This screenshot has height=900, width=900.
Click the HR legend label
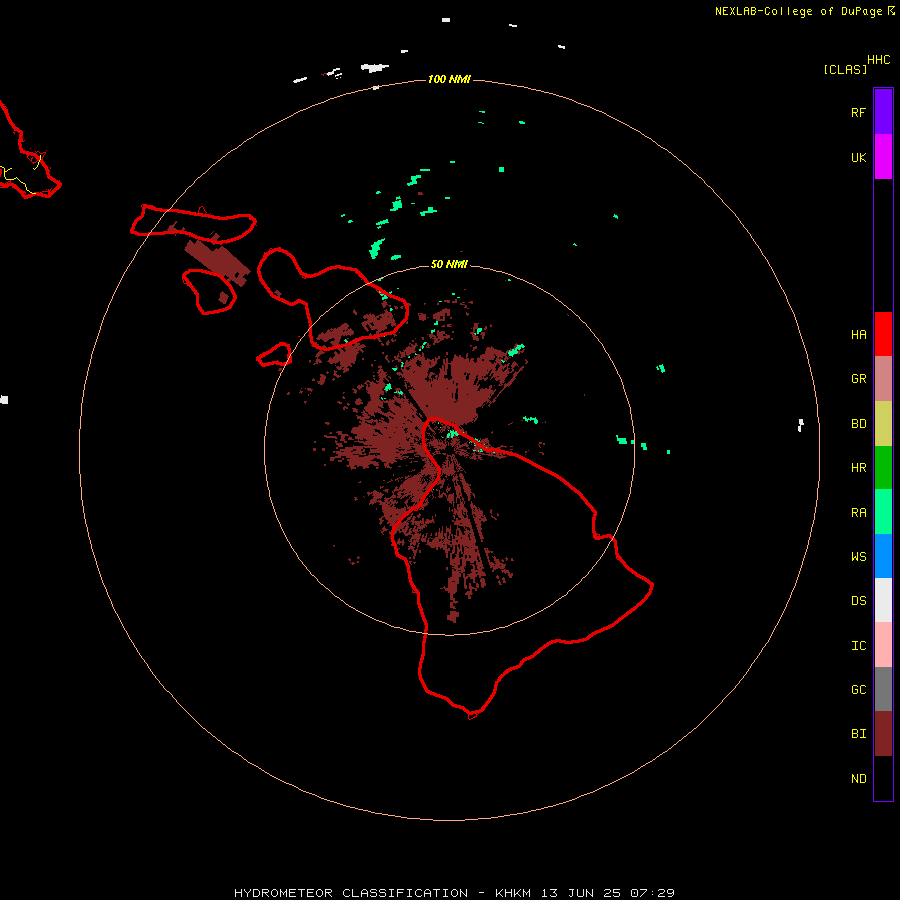click(859, 468)
